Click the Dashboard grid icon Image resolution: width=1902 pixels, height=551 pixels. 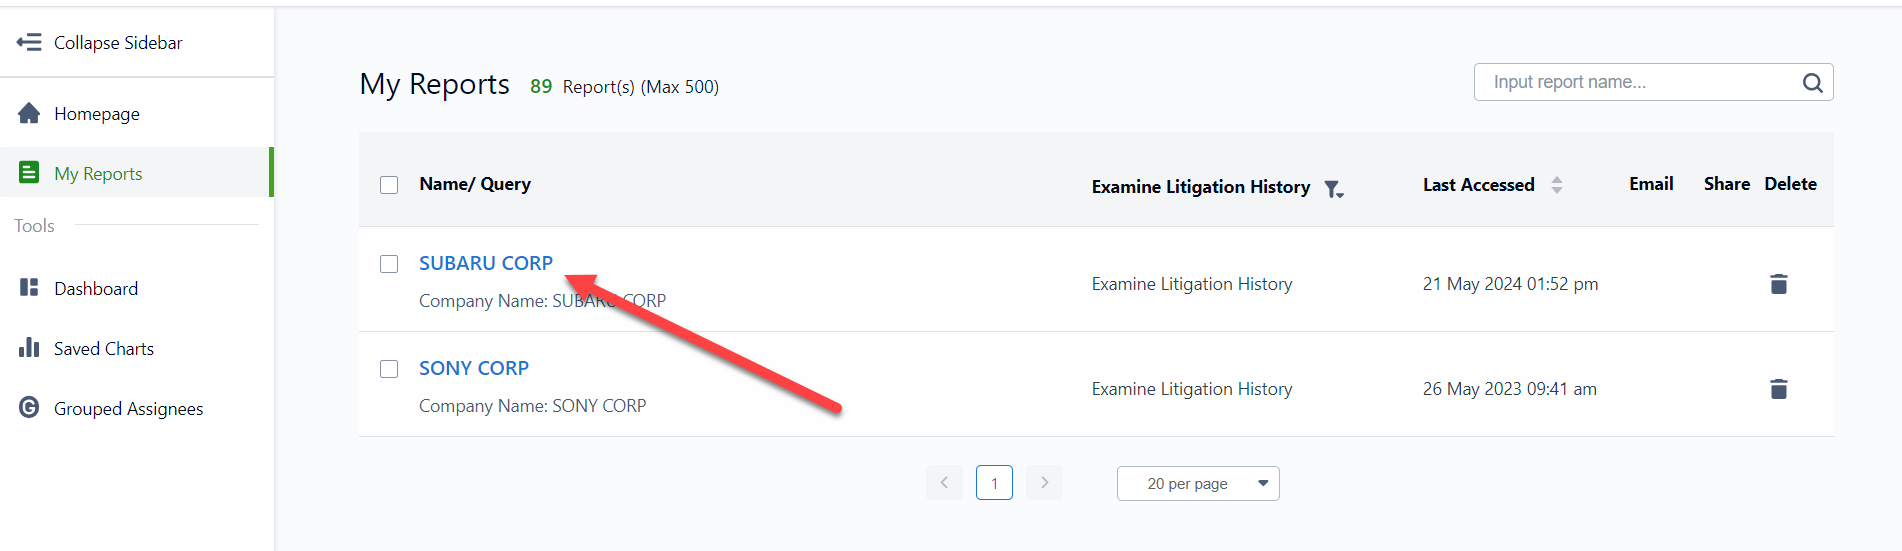tap(29, 288)
